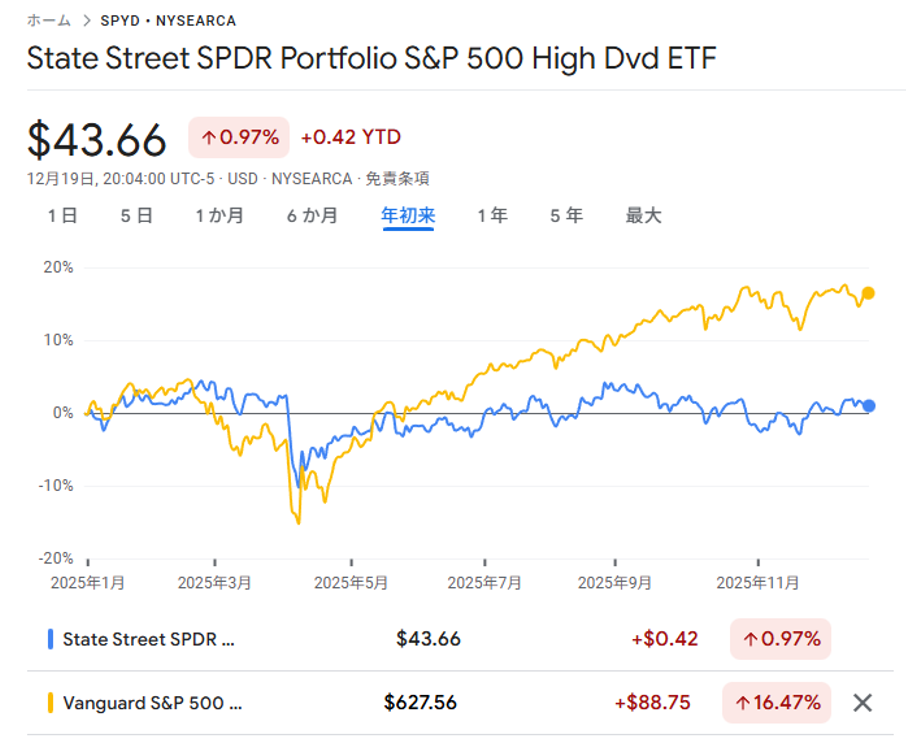906x749 pixels.
Task: Click the ↑0.97% badge beside price
Action: pyautogui.click(x=239, y=138)
